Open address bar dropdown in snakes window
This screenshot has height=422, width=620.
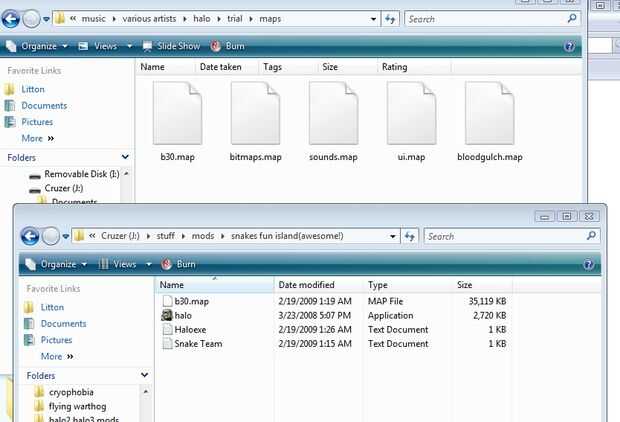pyautogui.click(x=392, y=237)
